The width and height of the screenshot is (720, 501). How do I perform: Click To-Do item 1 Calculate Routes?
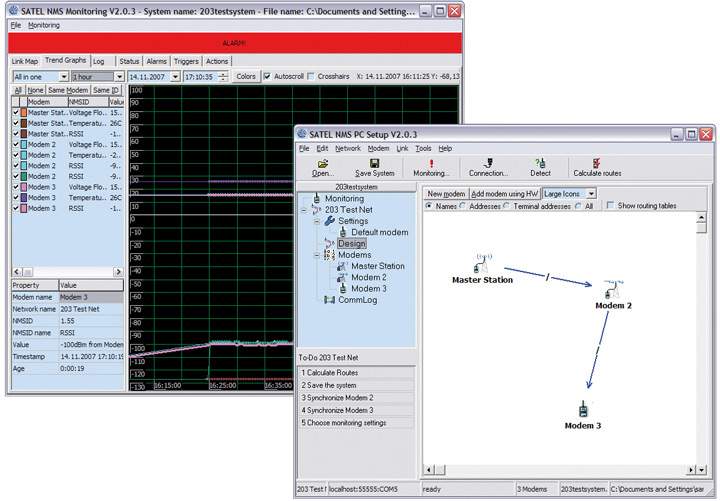pyautogui.click(x=356, y=373)
